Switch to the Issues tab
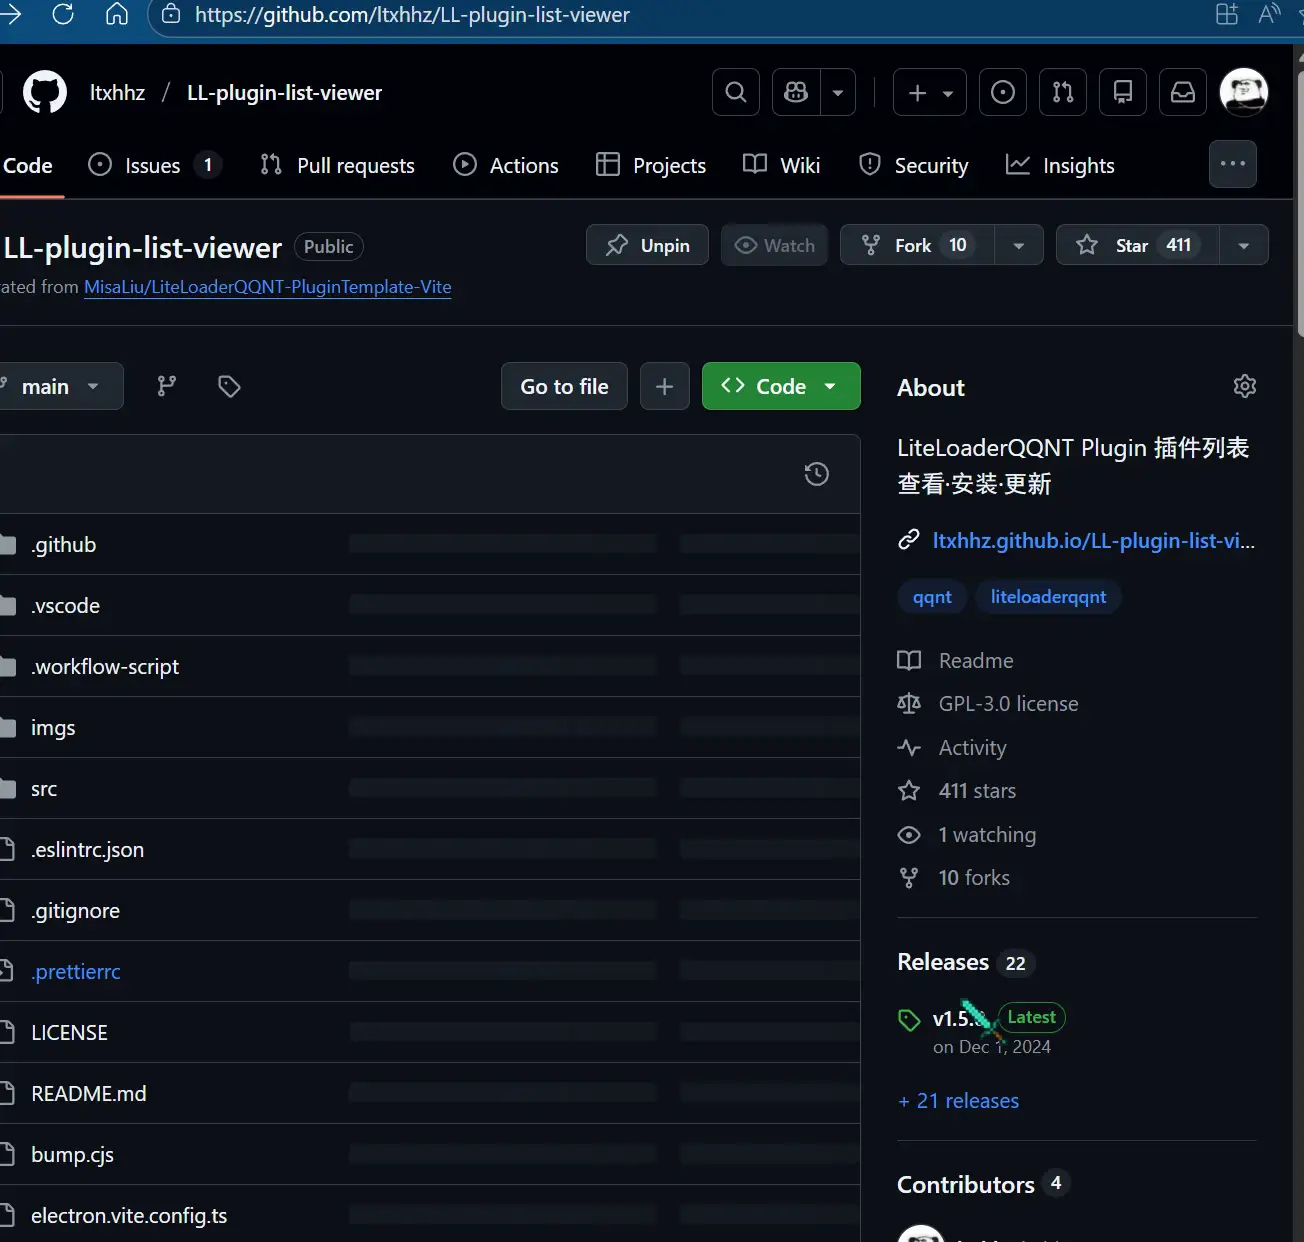Screen dimensions: 1304x1242 [x=153, y=166]
